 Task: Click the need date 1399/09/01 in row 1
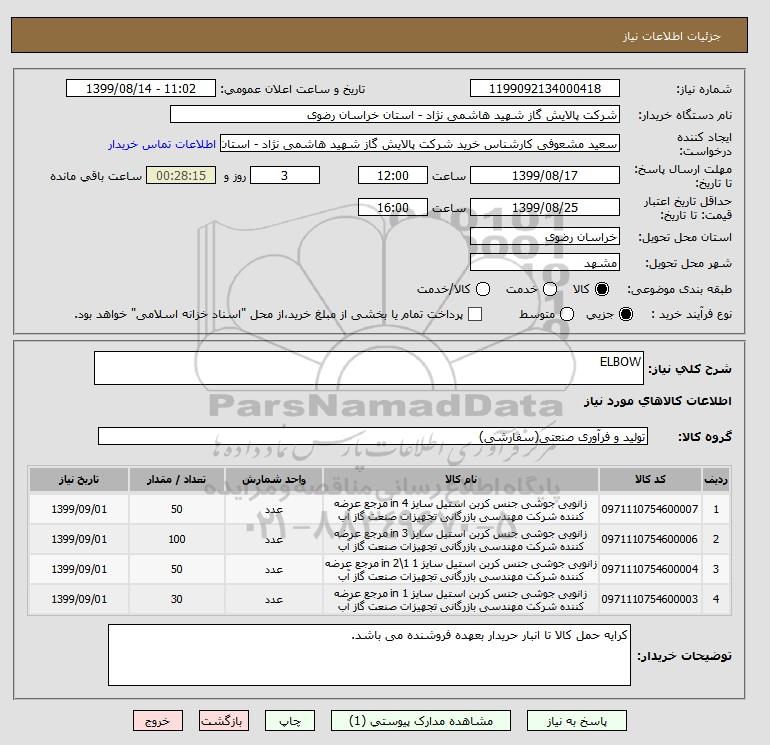(79, 509)
